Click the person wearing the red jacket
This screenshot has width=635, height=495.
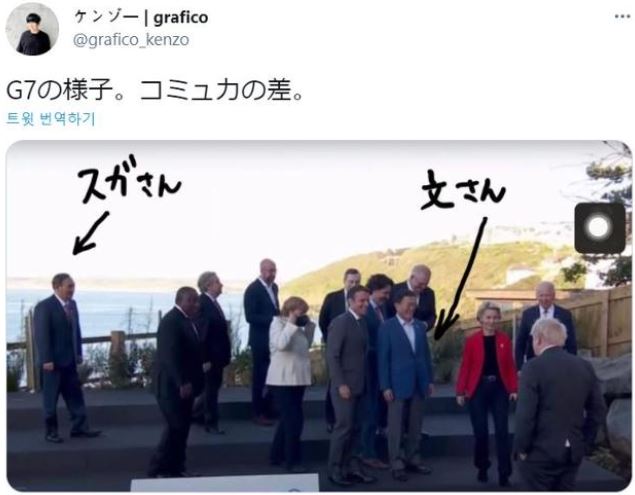[487, 391]
